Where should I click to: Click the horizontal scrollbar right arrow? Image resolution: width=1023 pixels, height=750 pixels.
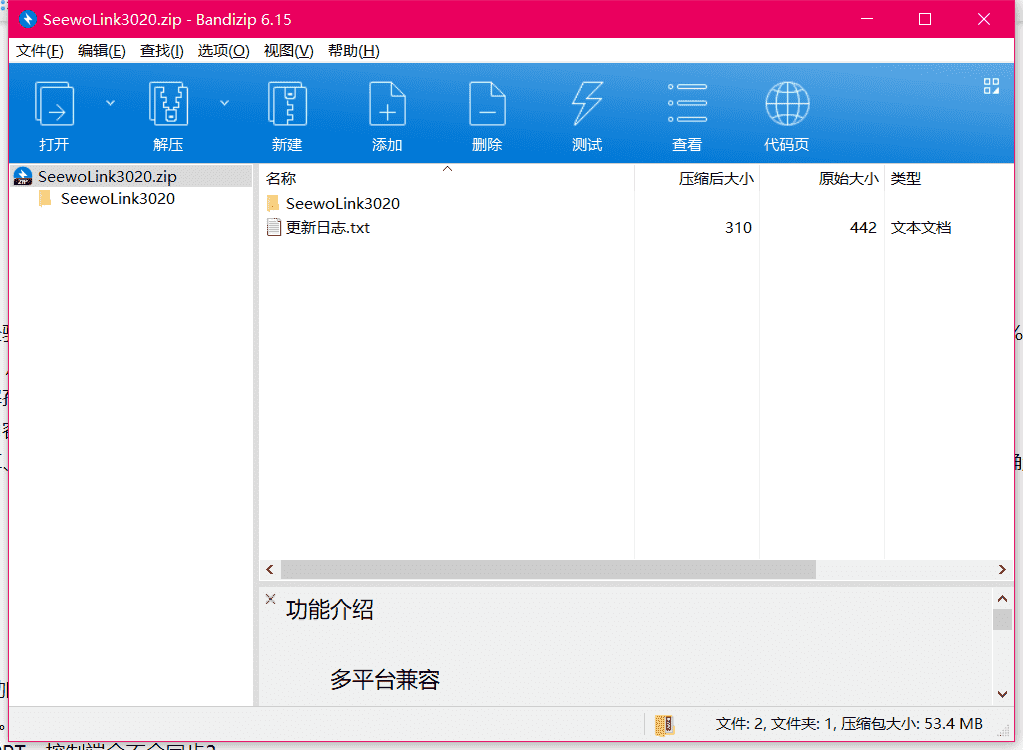(x=1002, y=569)
